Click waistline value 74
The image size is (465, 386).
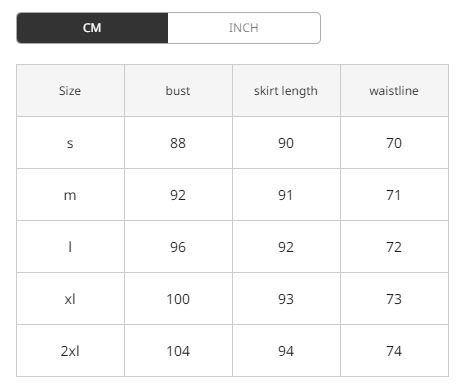pyautogui.click(x=394, y=351)
